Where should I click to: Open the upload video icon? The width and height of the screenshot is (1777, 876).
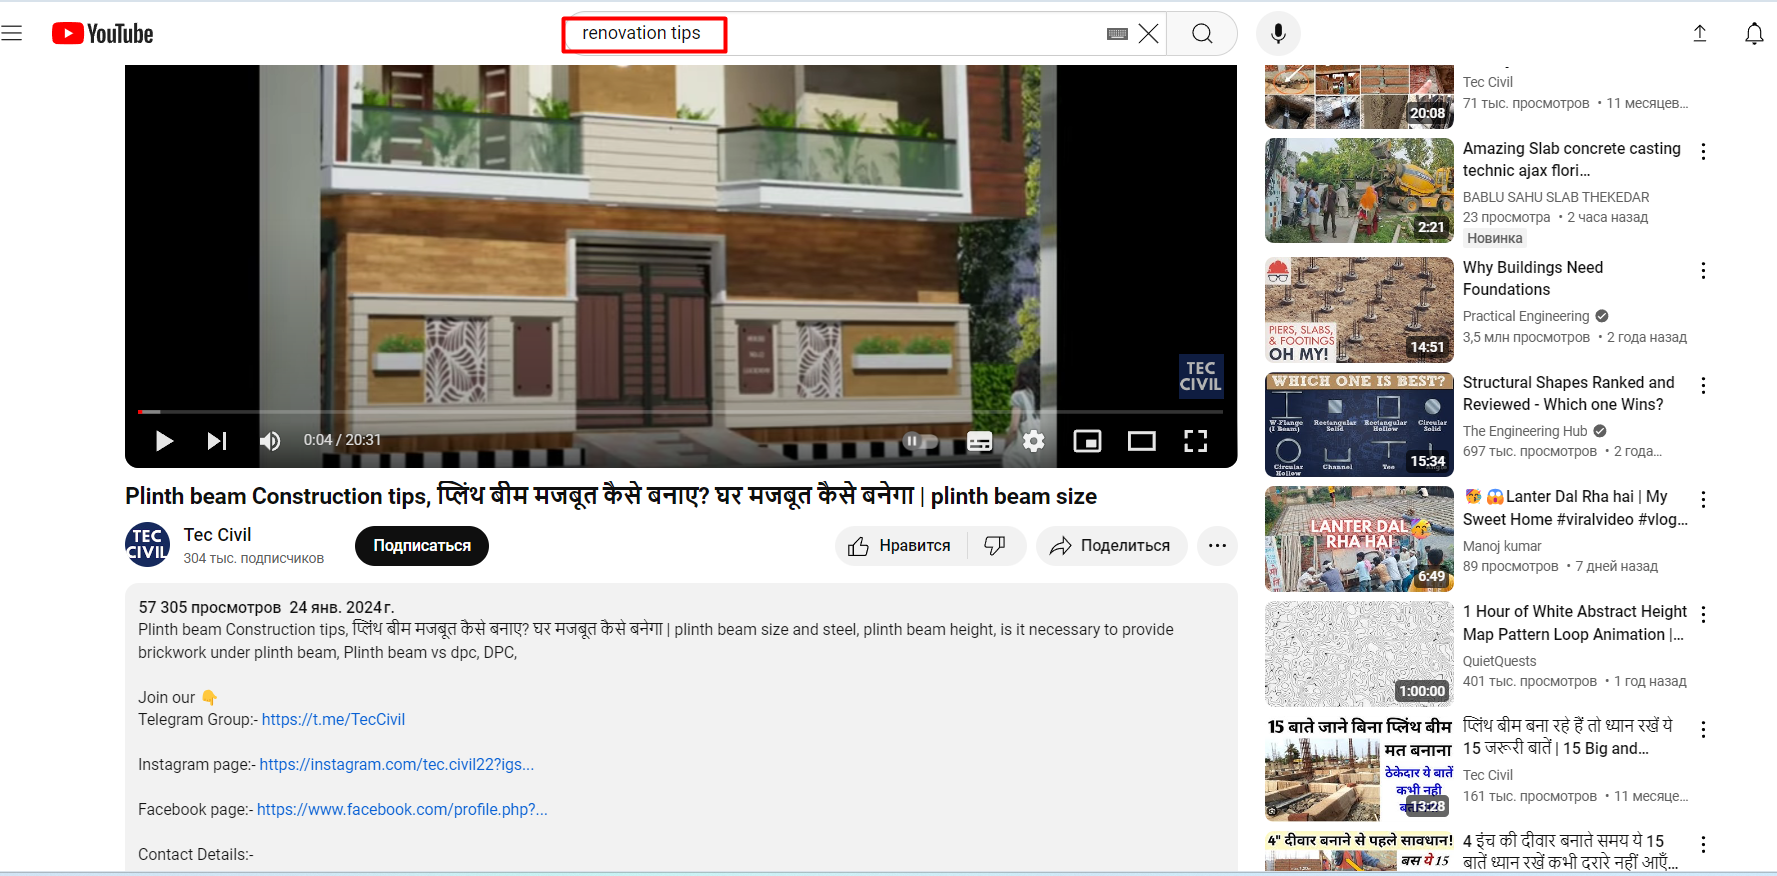click(x=1700, y=34)
